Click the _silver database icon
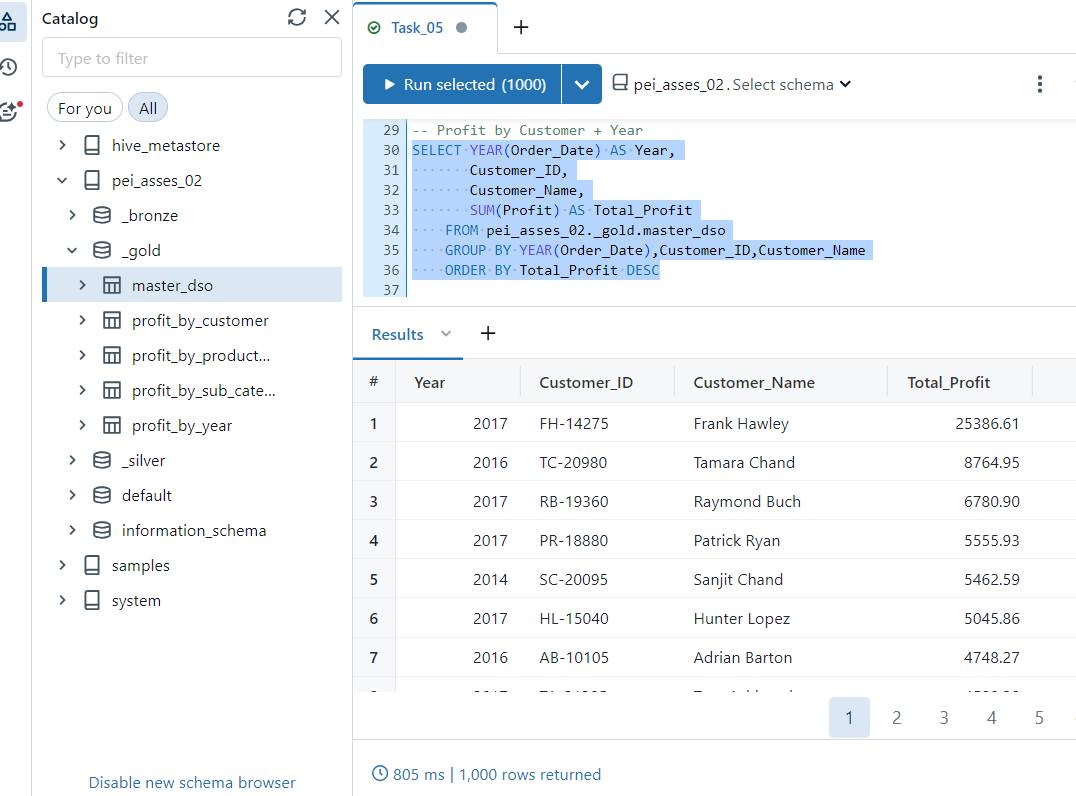 (x=102, y=460)
